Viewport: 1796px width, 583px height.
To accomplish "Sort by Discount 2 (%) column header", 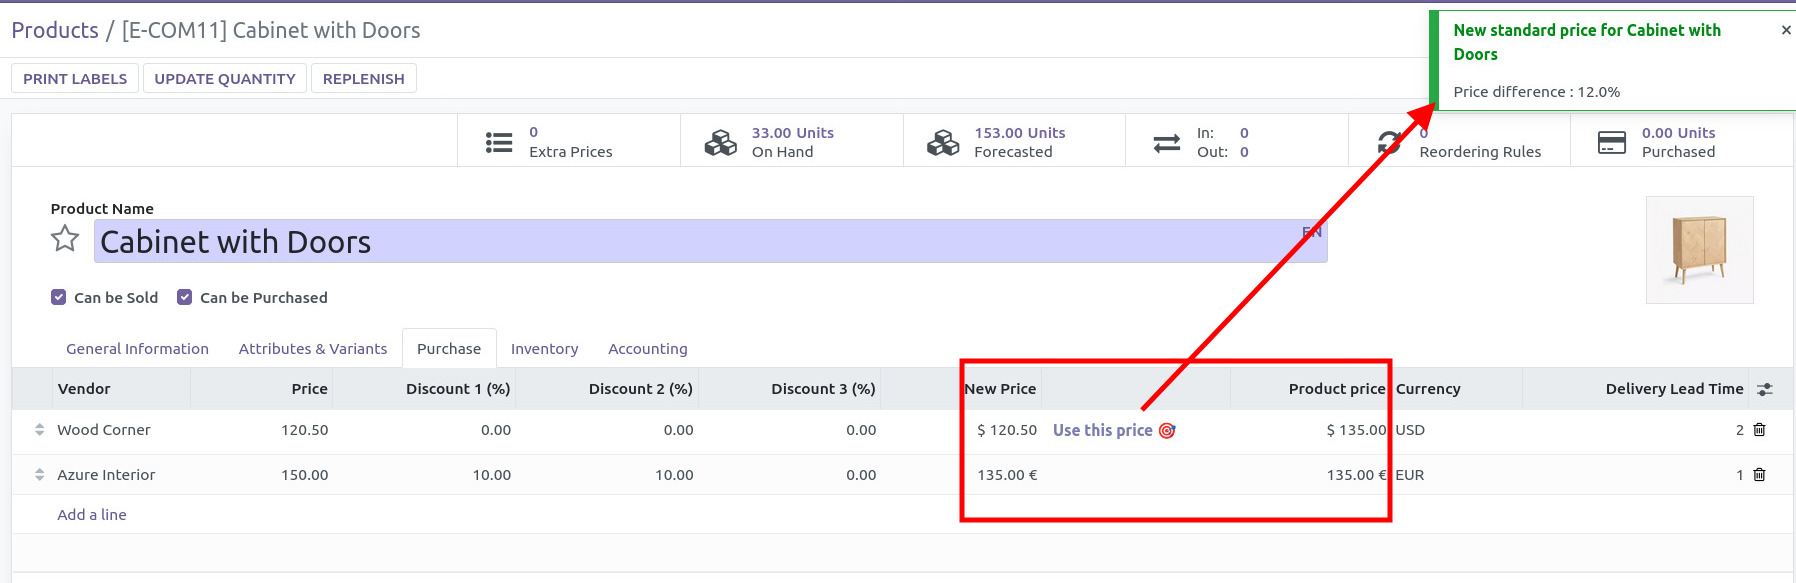I will point(607,389).
